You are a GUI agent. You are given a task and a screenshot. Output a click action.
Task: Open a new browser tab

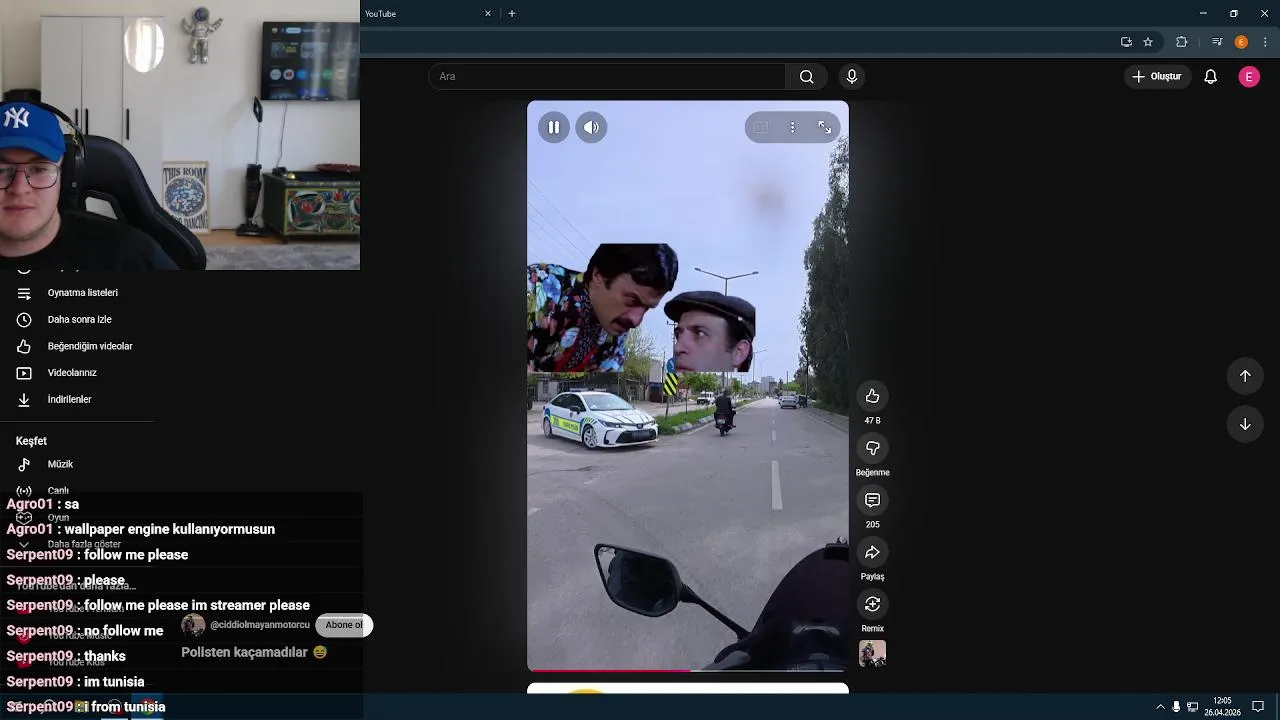512,14
